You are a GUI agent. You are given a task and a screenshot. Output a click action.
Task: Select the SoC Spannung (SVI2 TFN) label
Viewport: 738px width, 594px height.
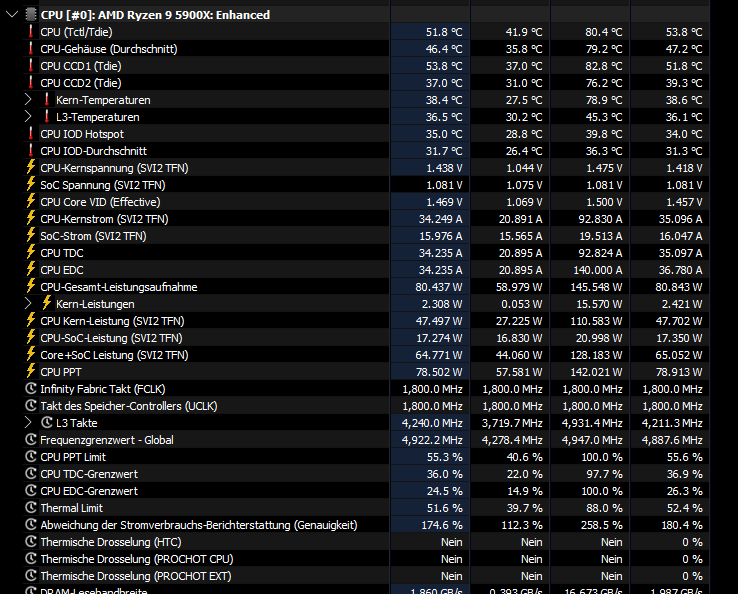click(x=103, y=185)
